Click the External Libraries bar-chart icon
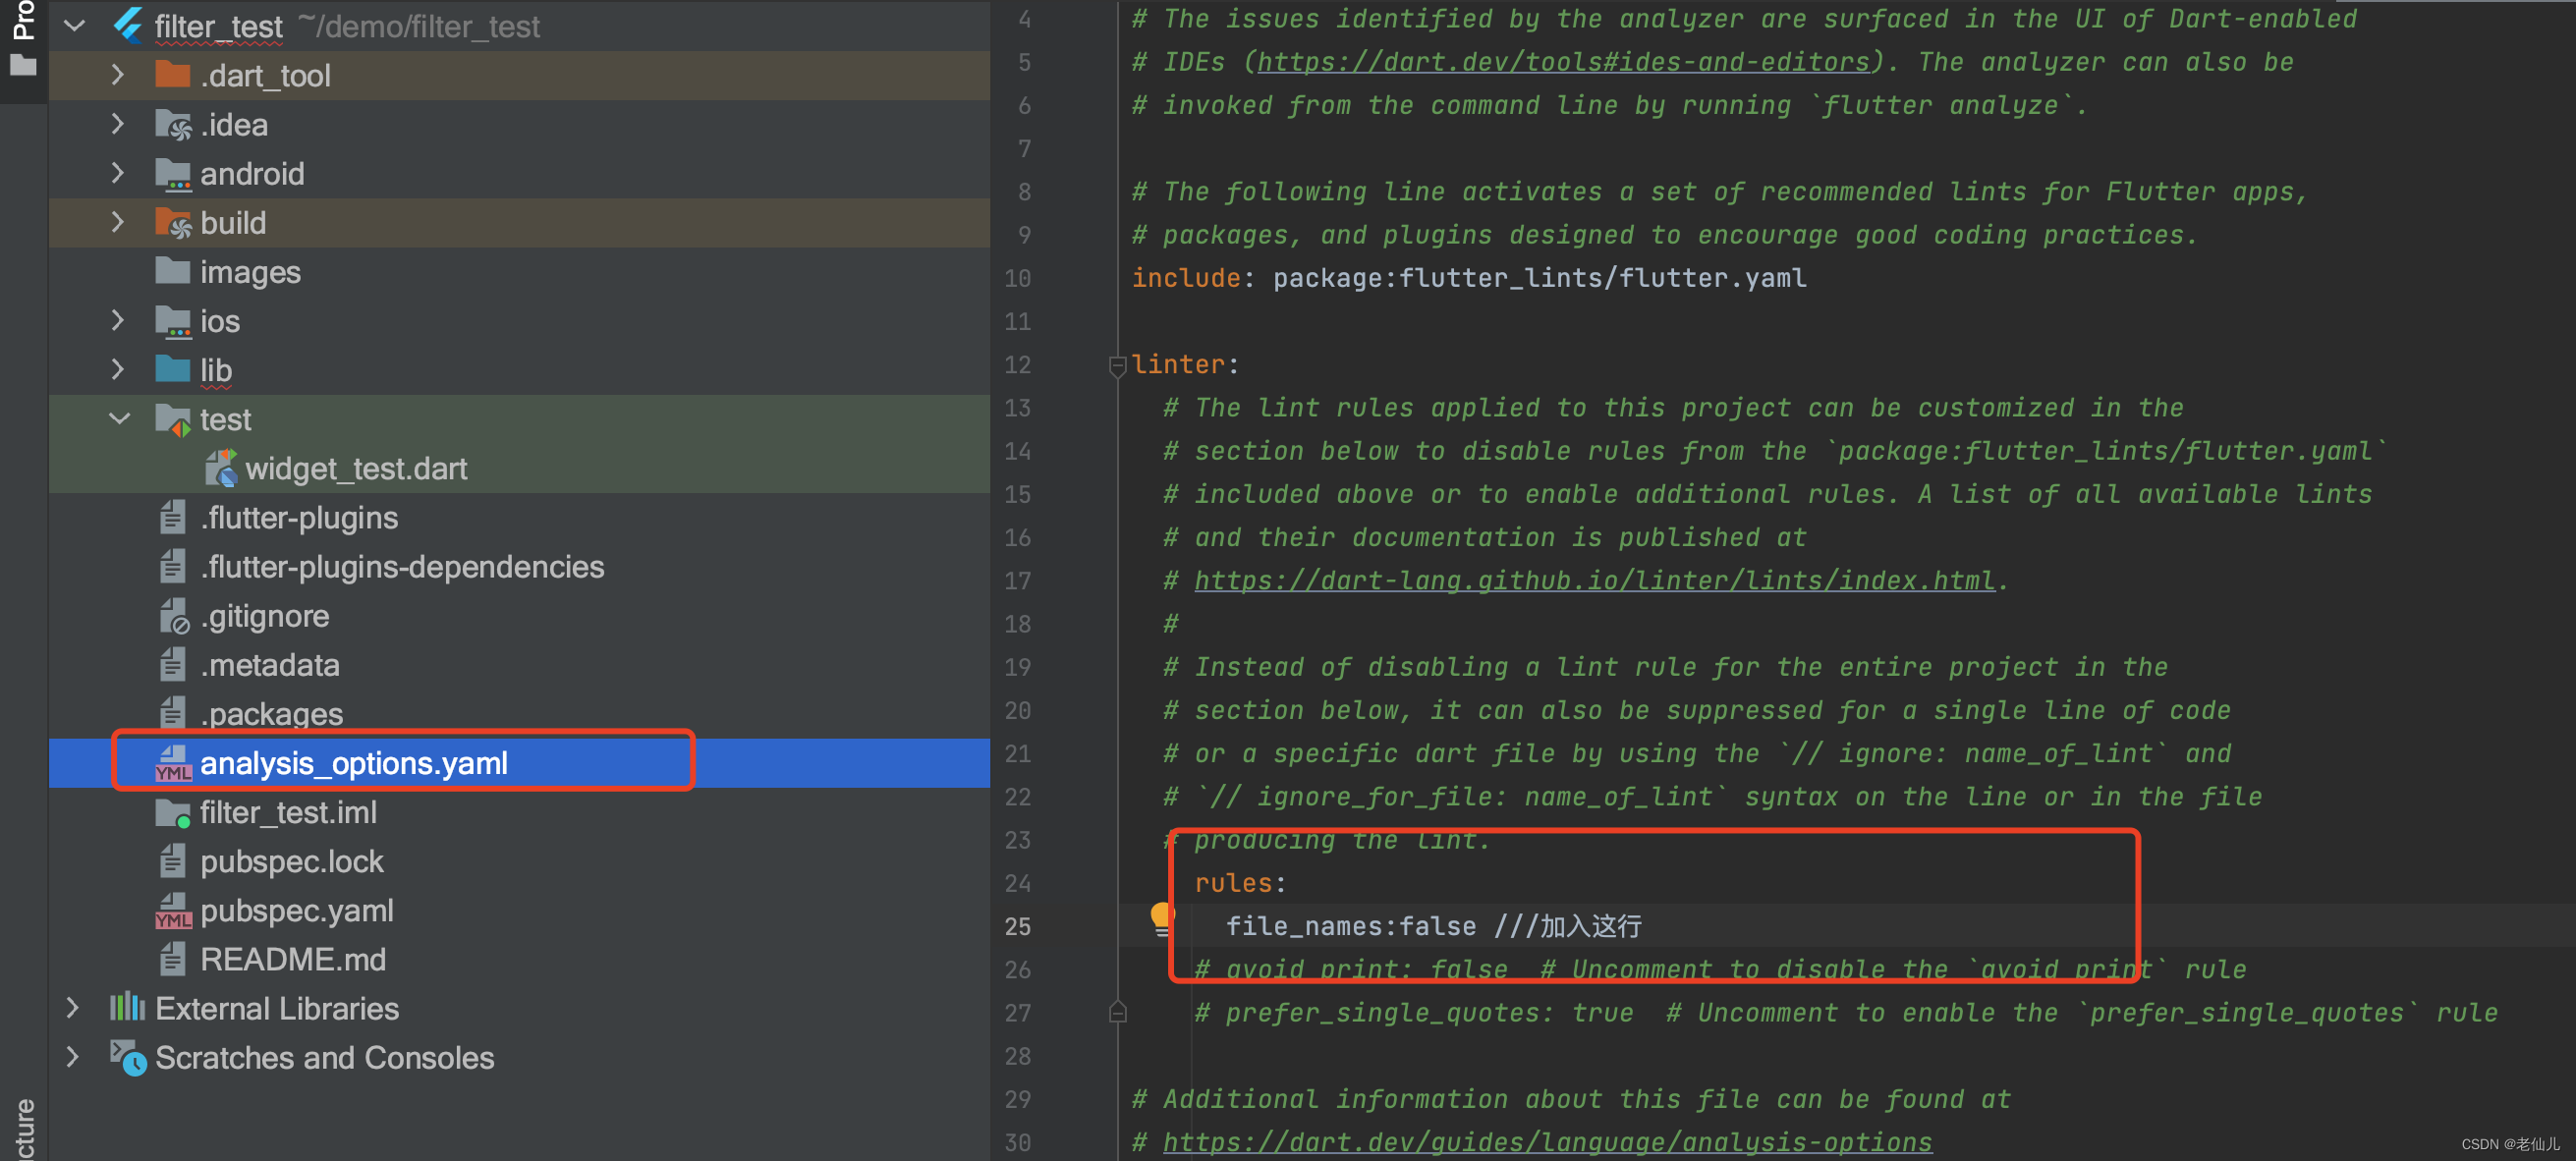 click(127, 1008)
